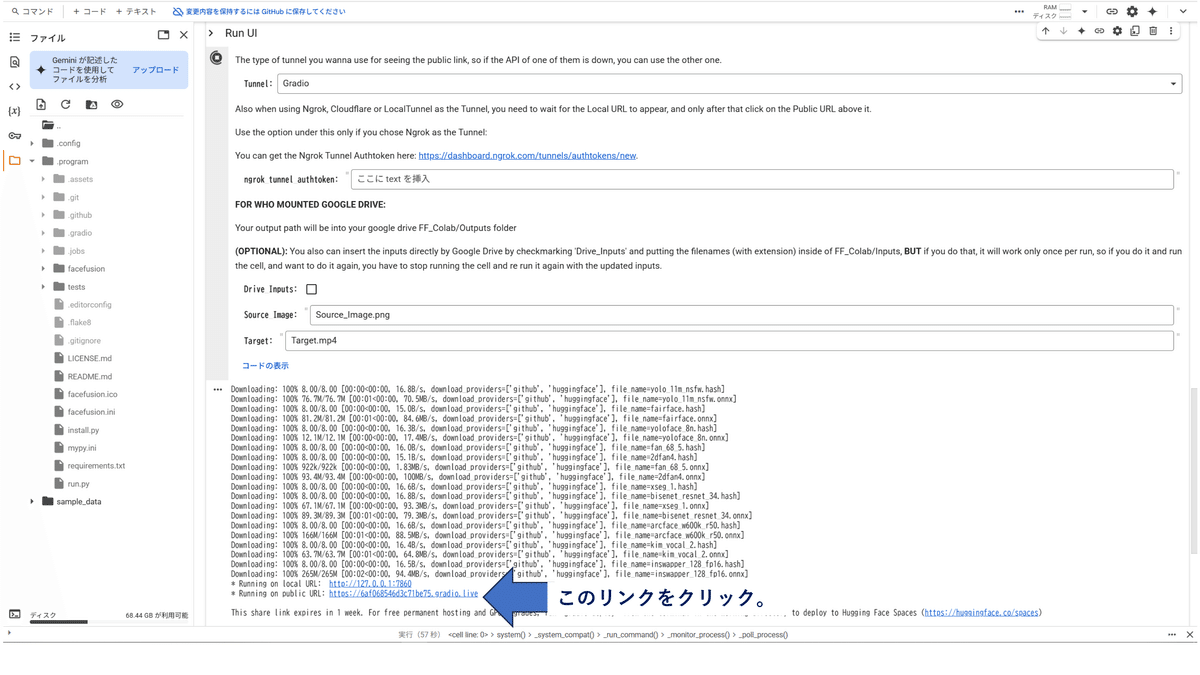Add a code cell with + コード
This screenshot has height=675, width=1200.
90,12
